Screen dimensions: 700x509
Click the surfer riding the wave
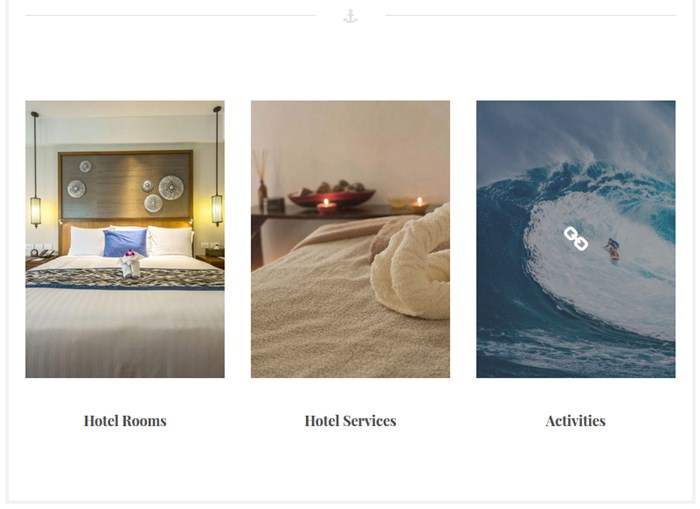[x=612, y=250]
